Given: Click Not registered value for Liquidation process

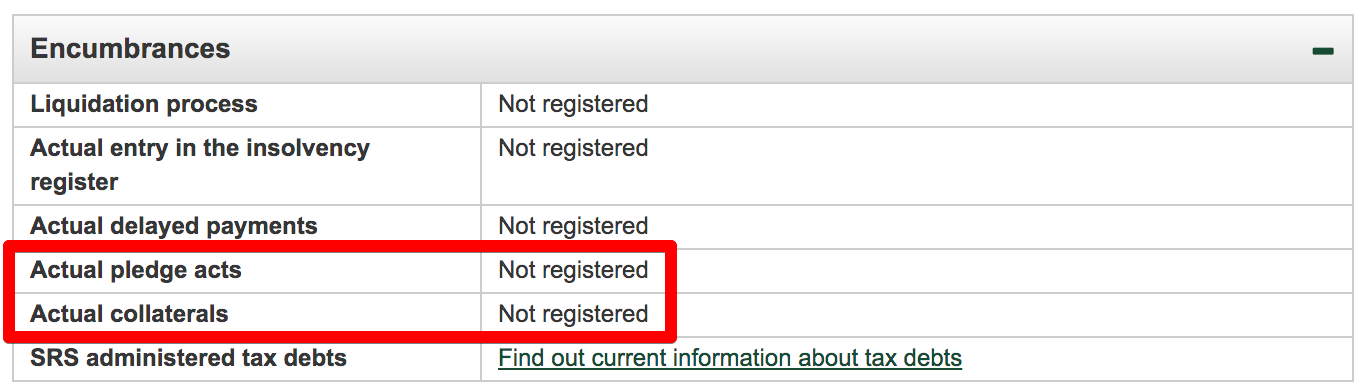Looking at the screenshot, I should point(573,104).
